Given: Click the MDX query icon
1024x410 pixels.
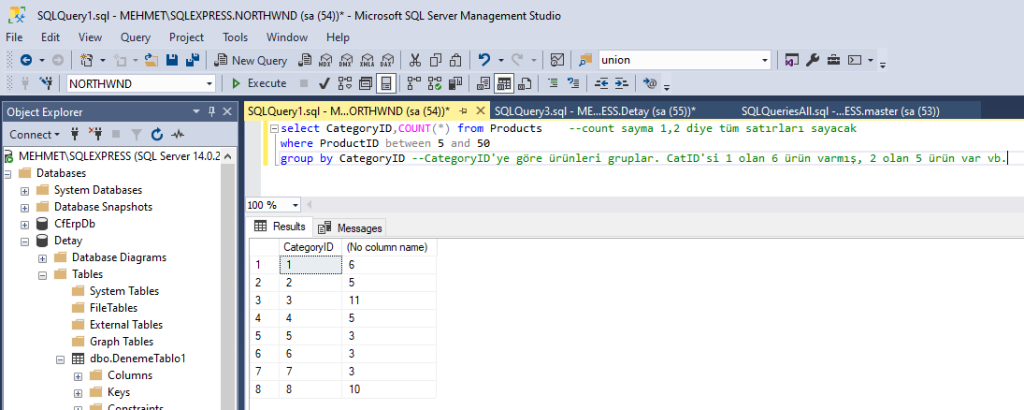Looking at the screenshot, I should pyautogui.click(x=325, y=60).
